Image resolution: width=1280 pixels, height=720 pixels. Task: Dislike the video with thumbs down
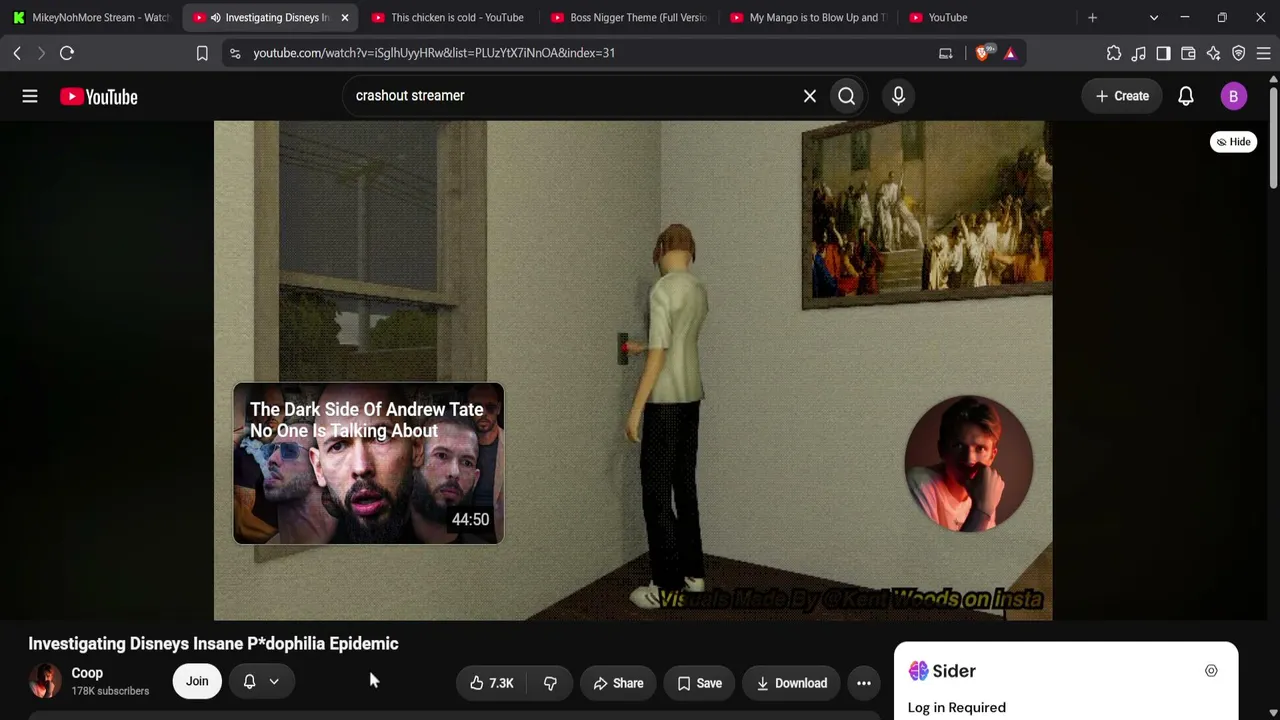click(550, 683)
